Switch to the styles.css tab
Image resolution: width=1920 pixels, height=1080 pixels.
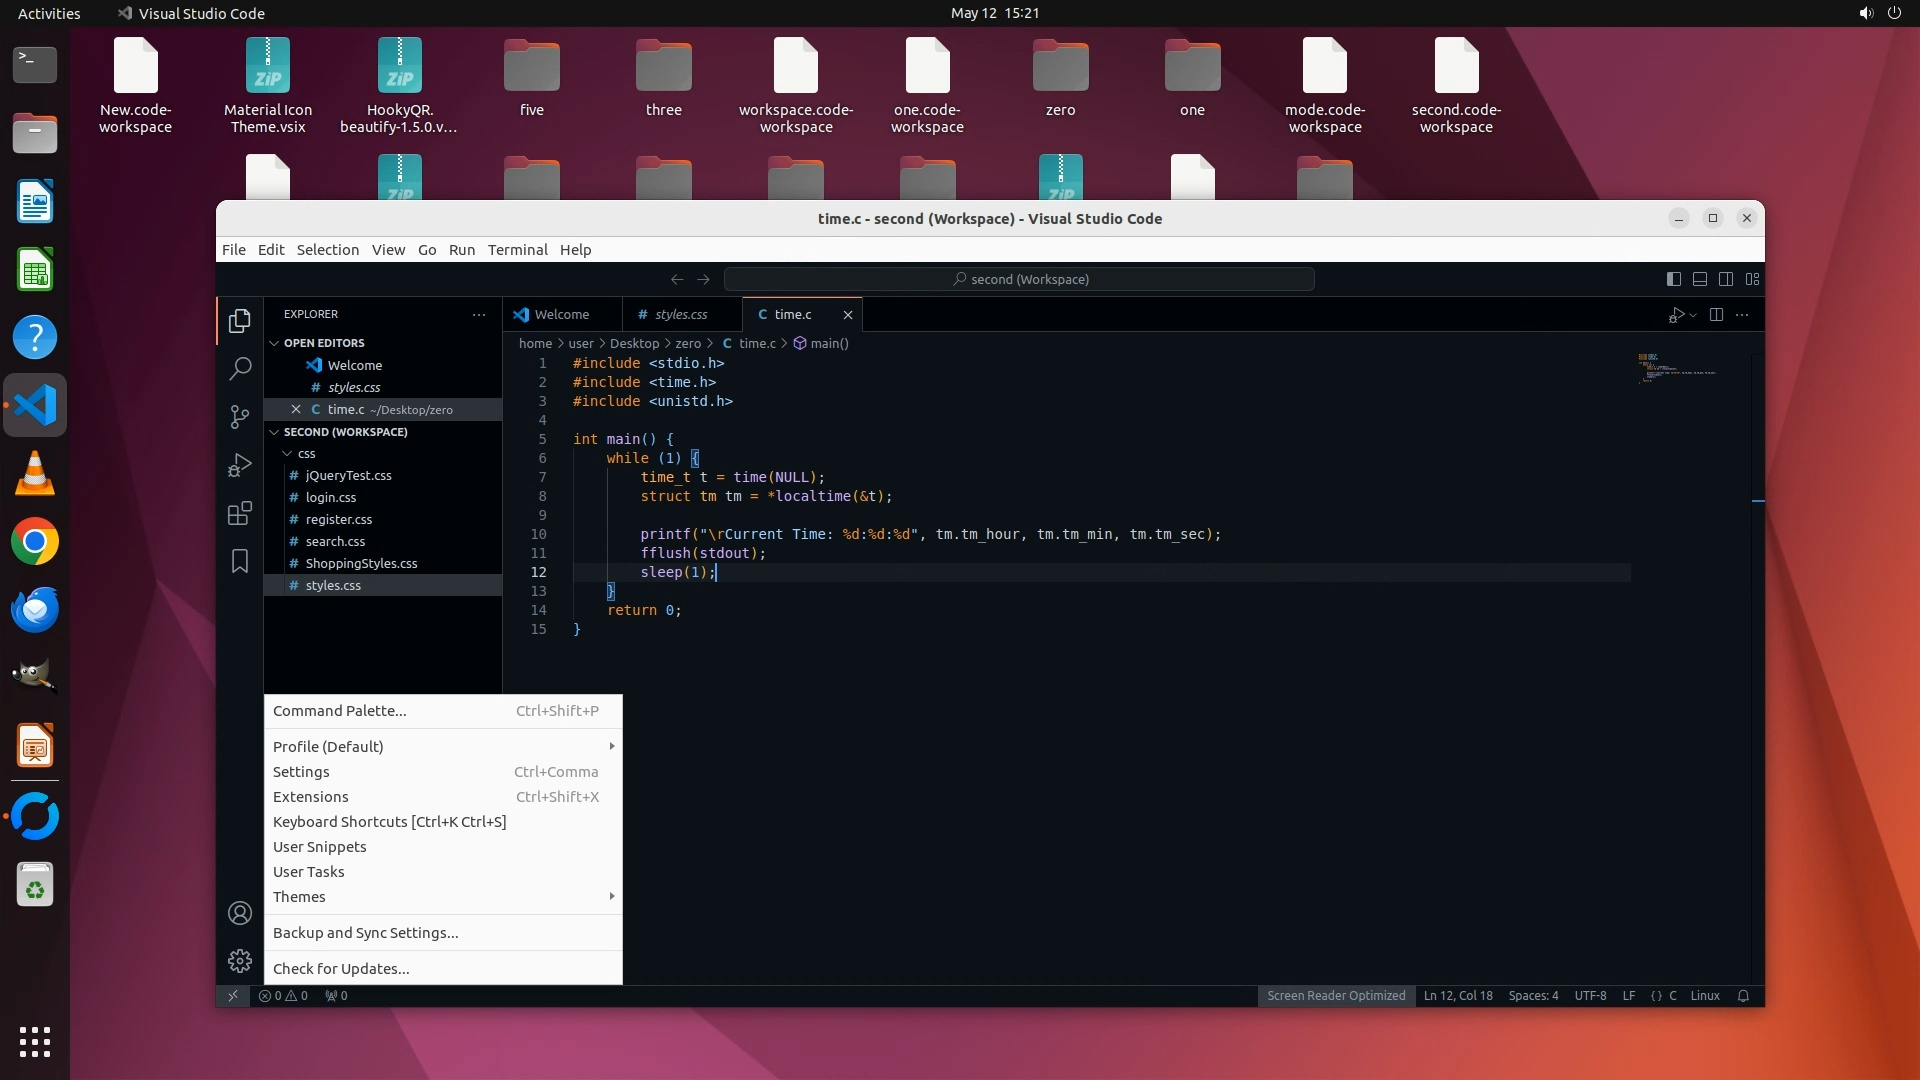coord(680,314)
